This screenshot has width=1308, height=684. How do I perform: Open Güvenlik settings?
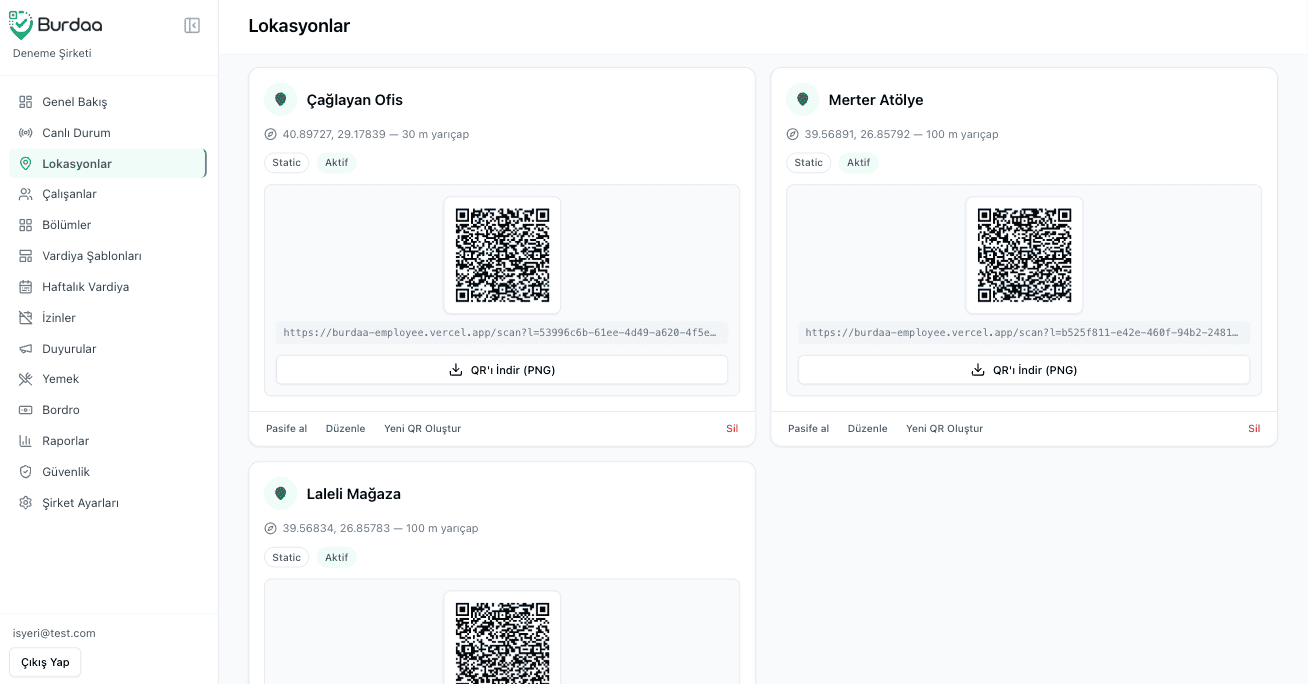[x=108, y=472]
